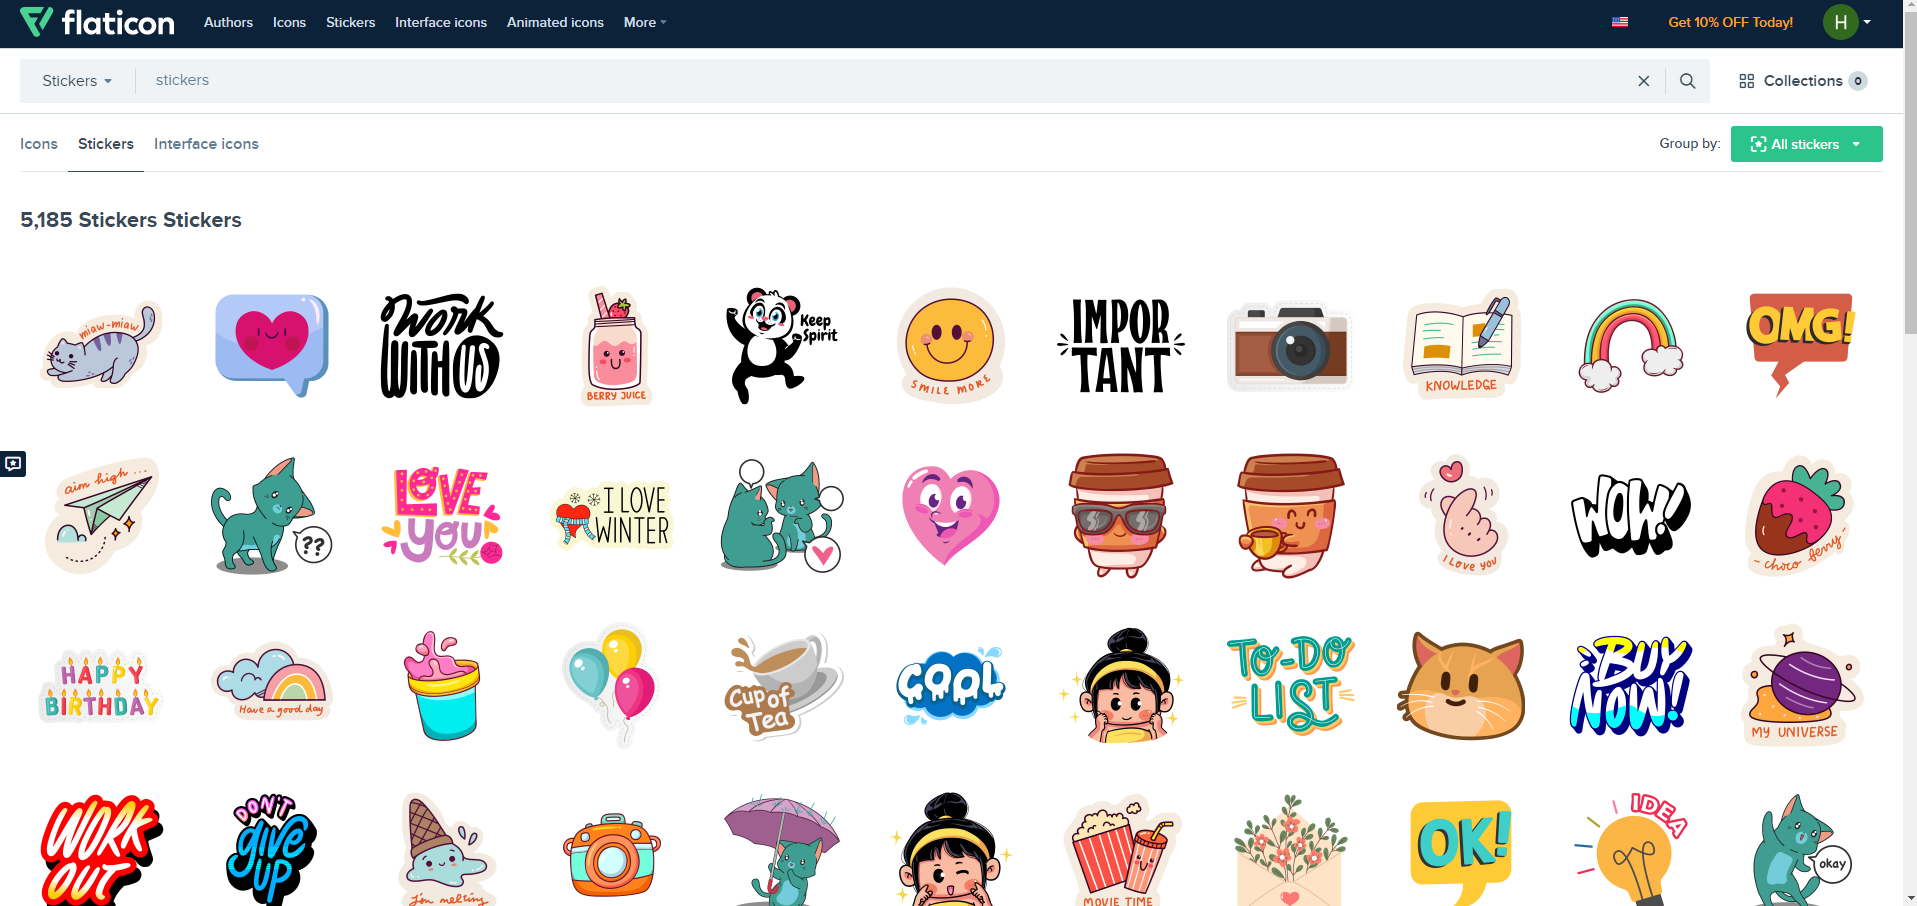Open account menu via the H avatar

pyautogui.click(x=1840, y=21)
